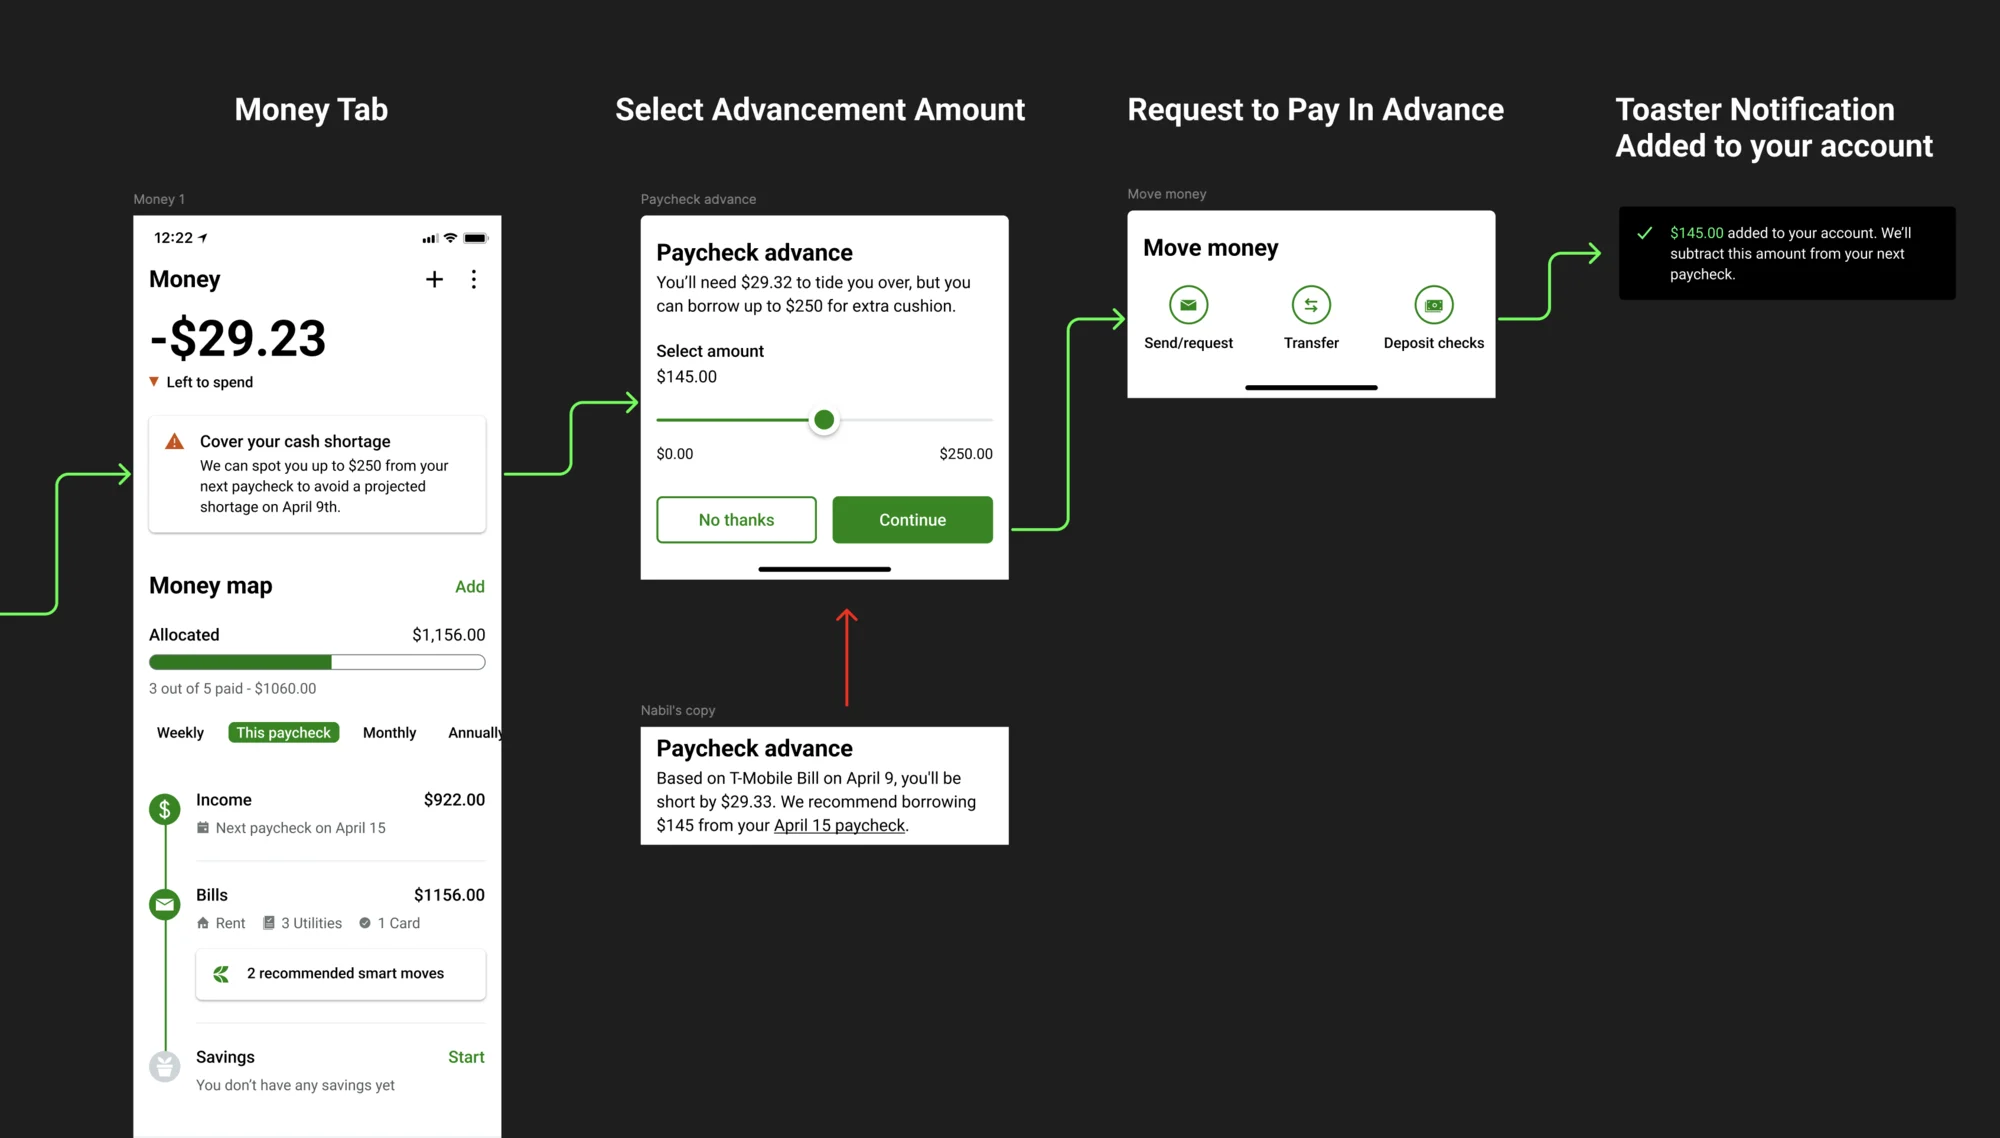2000x1138 pixels.
Task: Tap the home indicator bar on Move money sheet
Action: pos(1311,387)
